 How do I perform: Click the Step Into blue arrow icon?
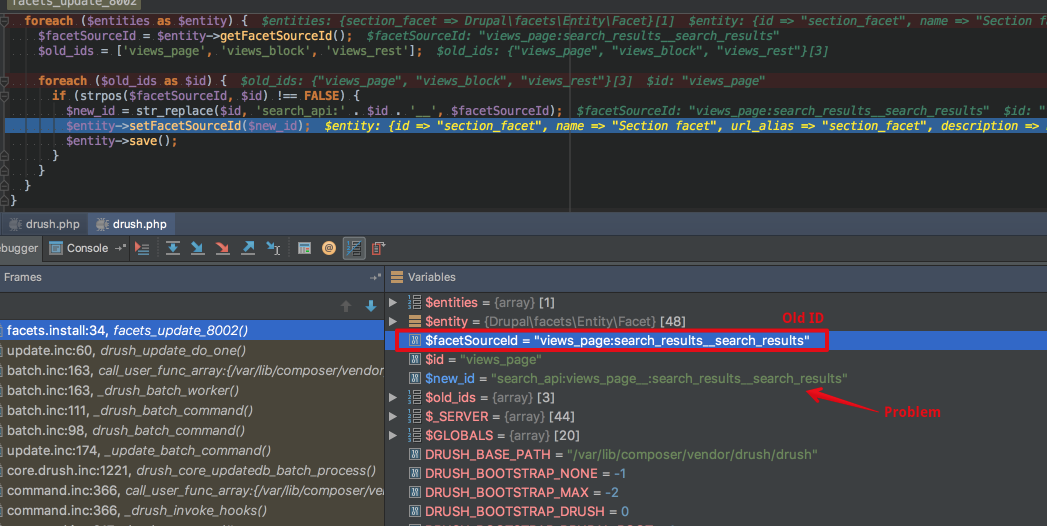[x=197, y=248]
